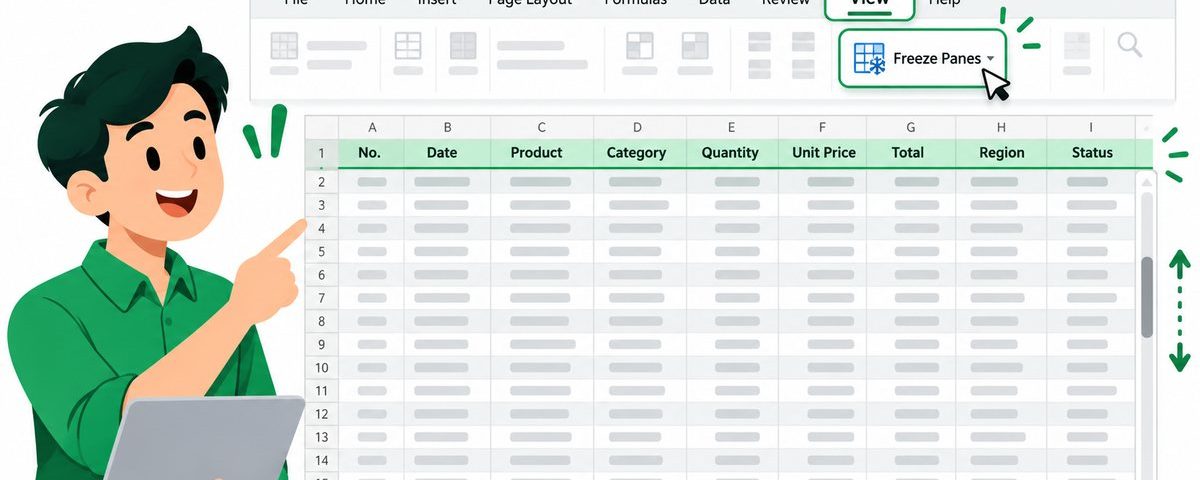This screenshot has height=480, width=1200.
Task: Select row 12 by its row number
Action: point(322,414)
